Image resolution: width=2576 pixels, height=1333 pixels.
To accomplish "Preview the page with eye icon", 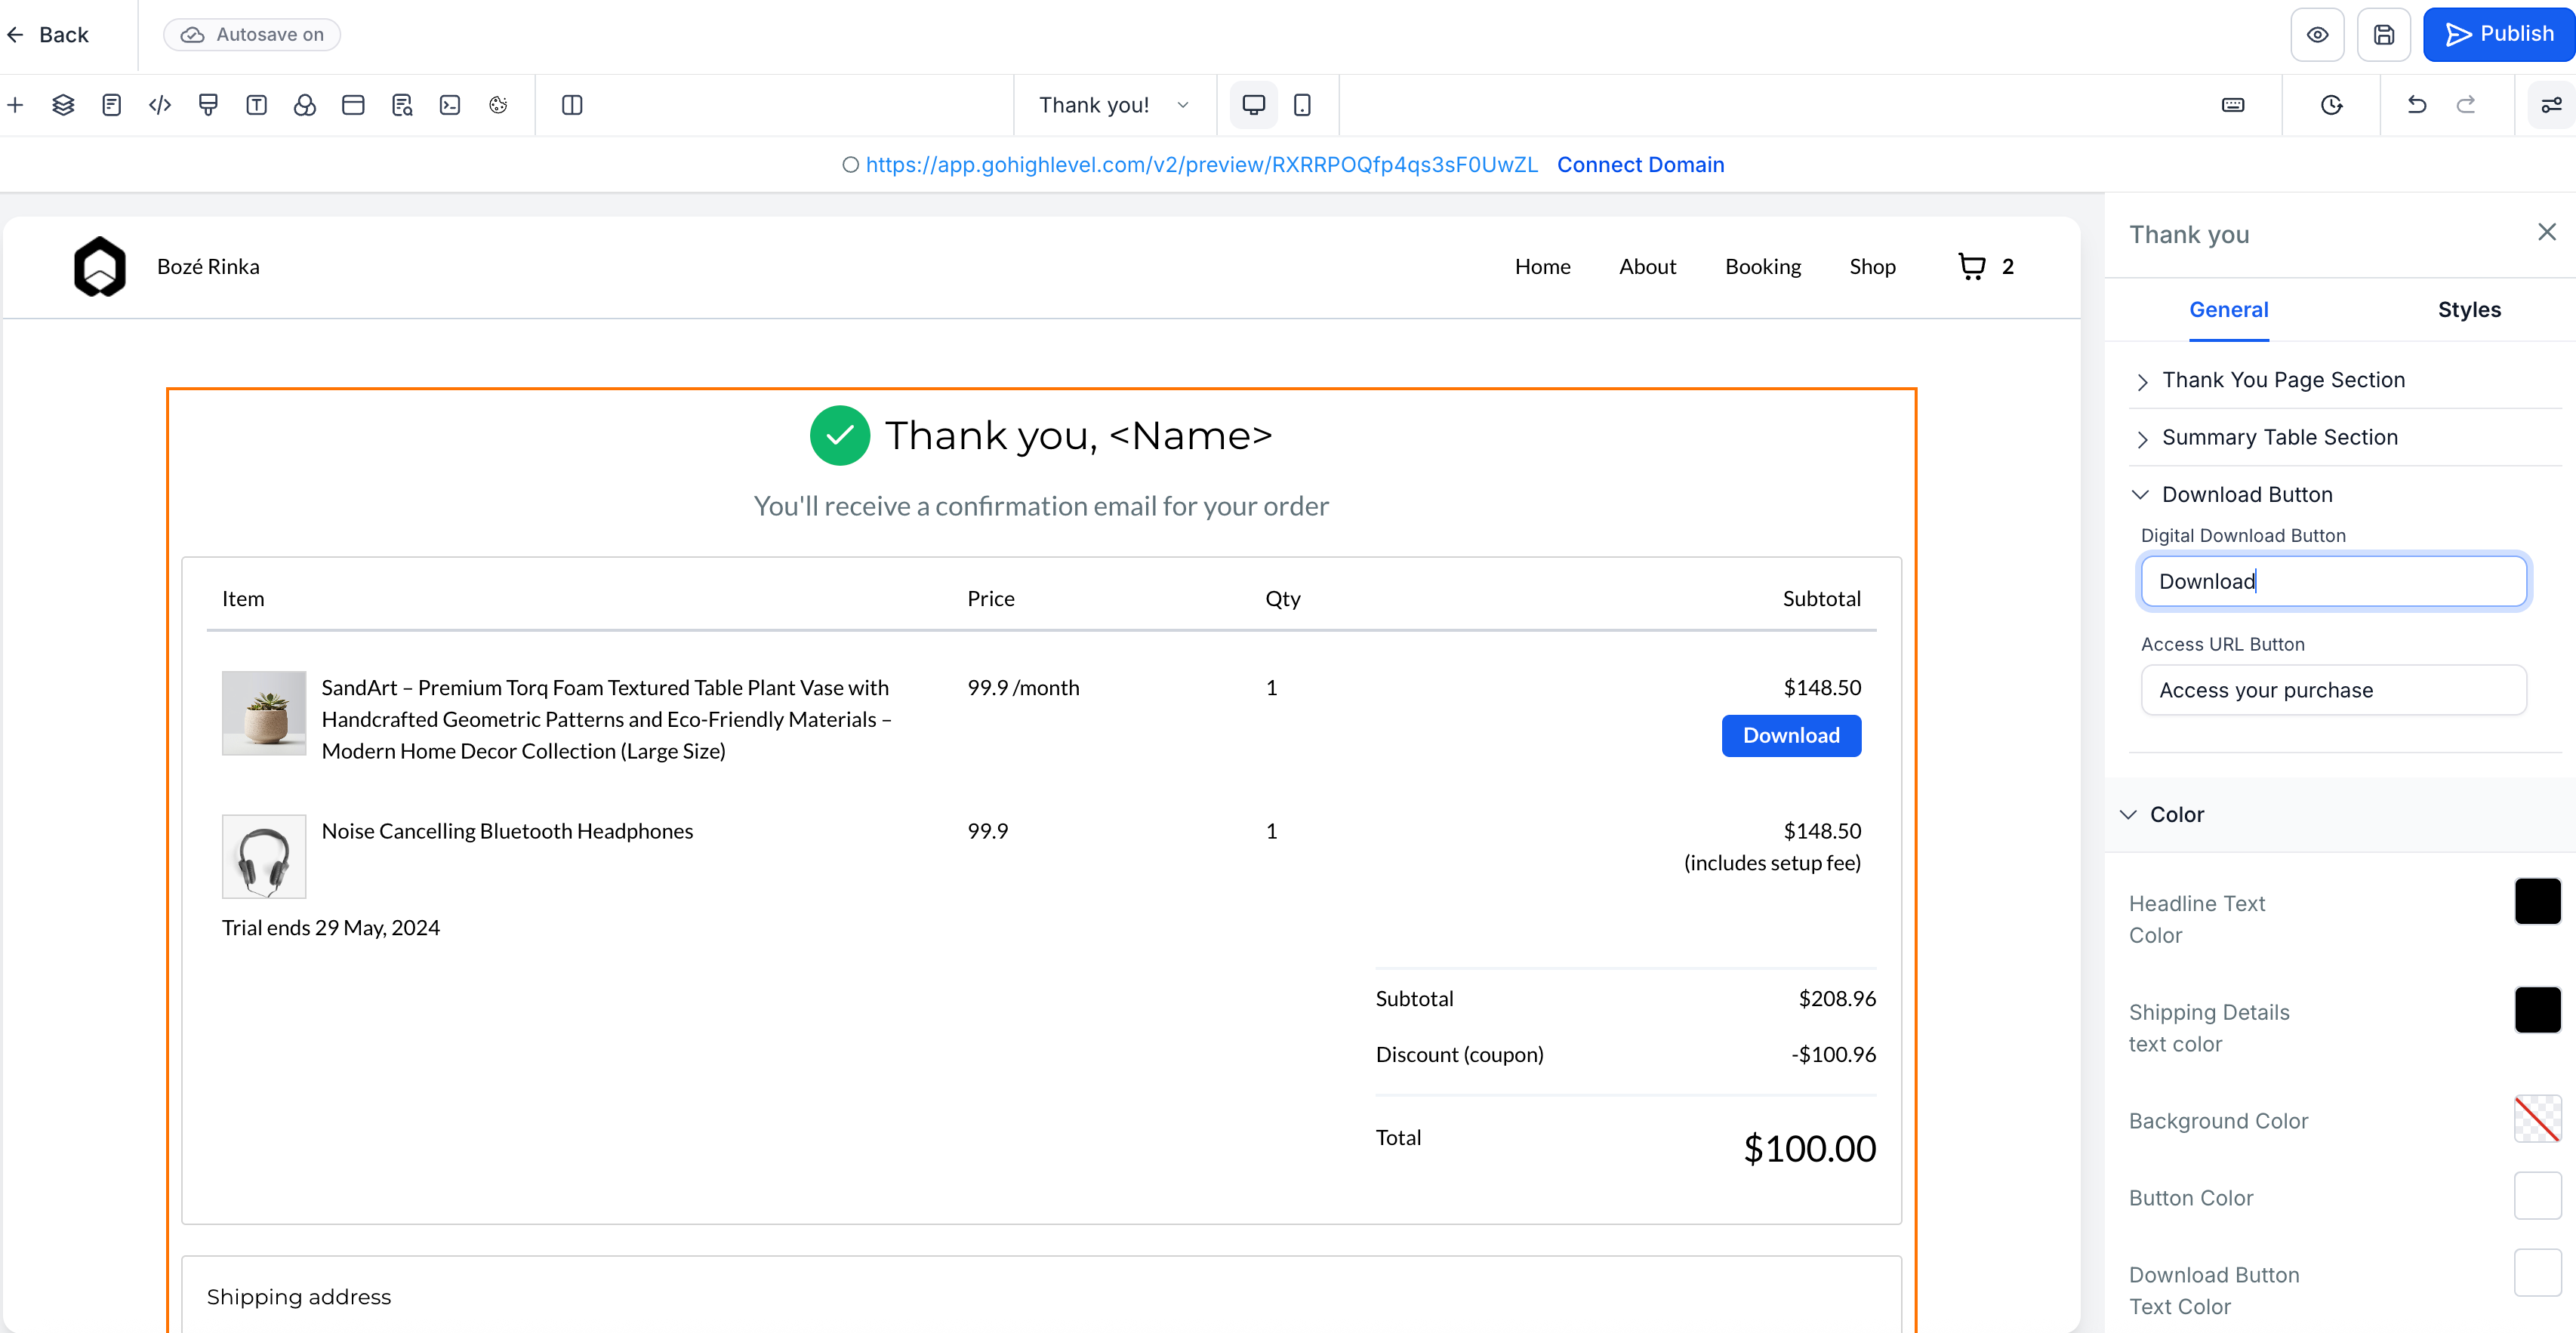I will 2317,35.
